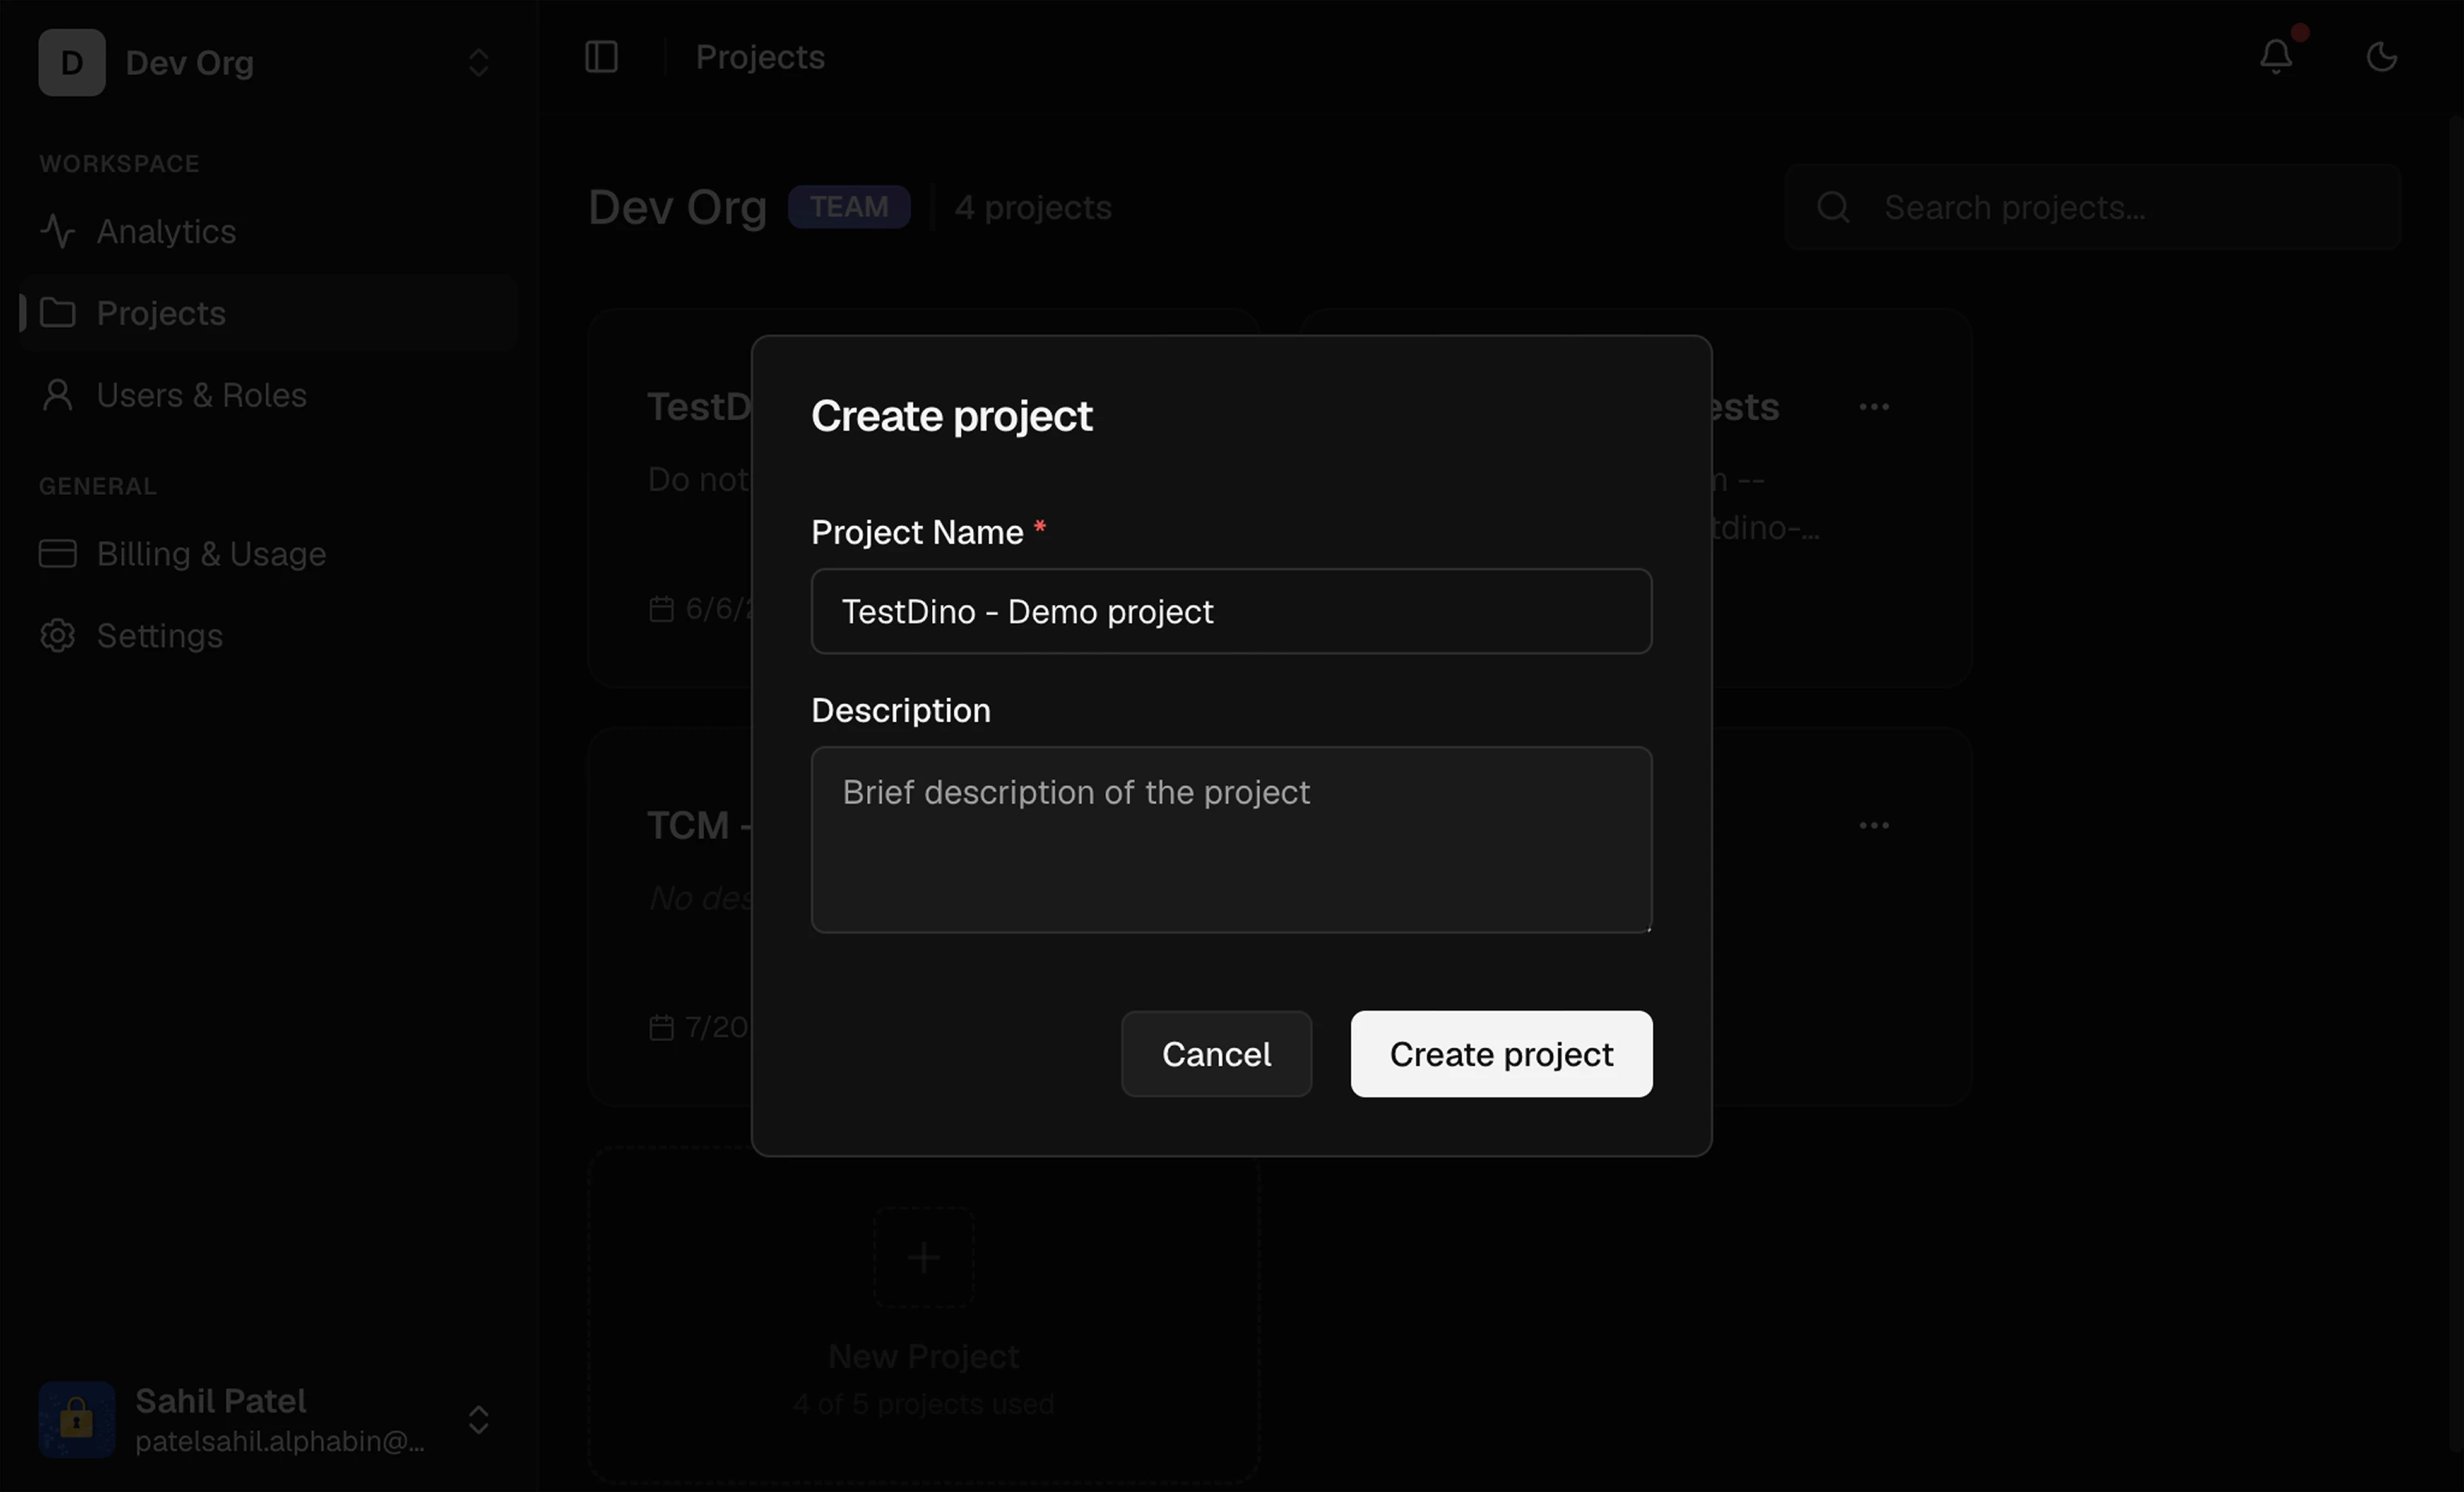Viewport: 2464px width, 1492px height.
Task: Click the Project Name label
Action: click(917, 532)
